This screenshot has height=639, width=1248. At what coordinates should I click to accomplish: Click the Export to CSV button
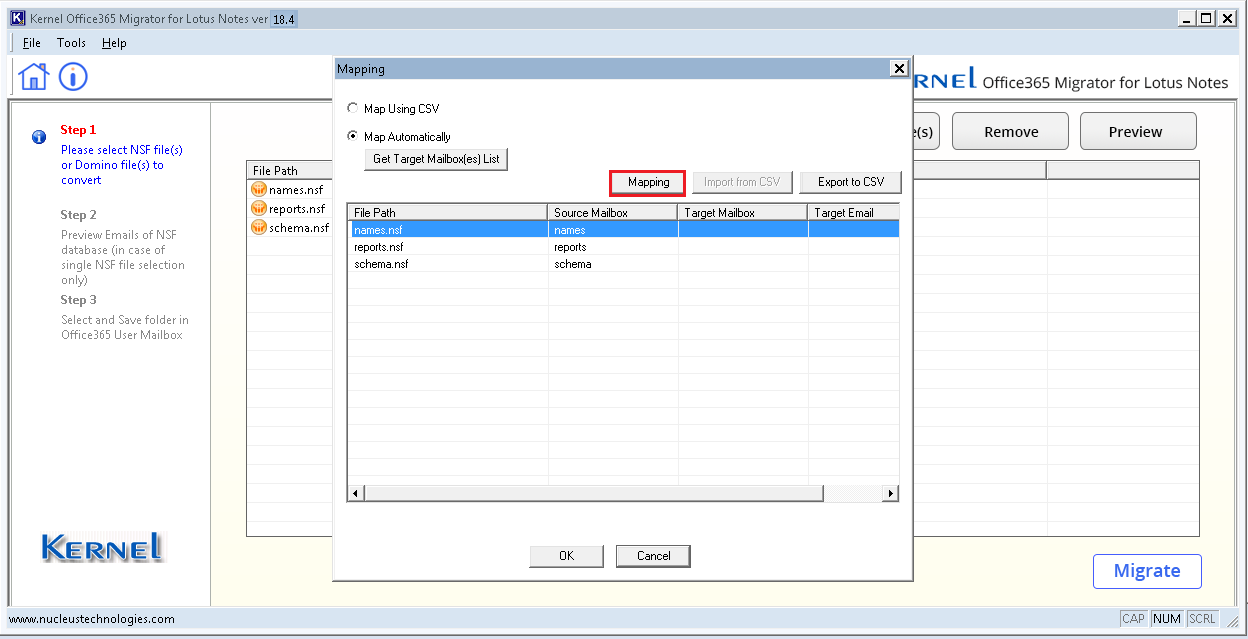coord(851,182)
